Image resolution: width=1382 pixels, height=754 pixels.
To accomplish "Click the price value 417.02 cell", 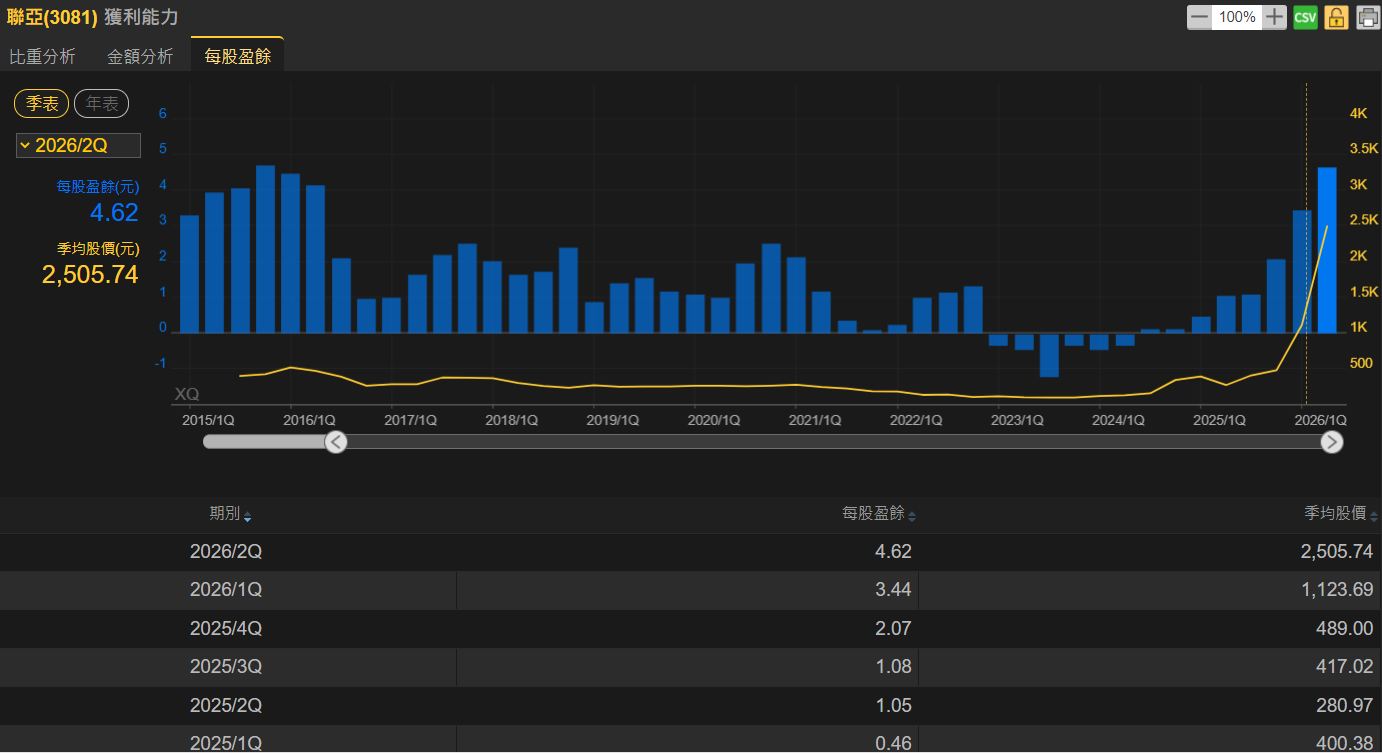I will (1345, 667).
